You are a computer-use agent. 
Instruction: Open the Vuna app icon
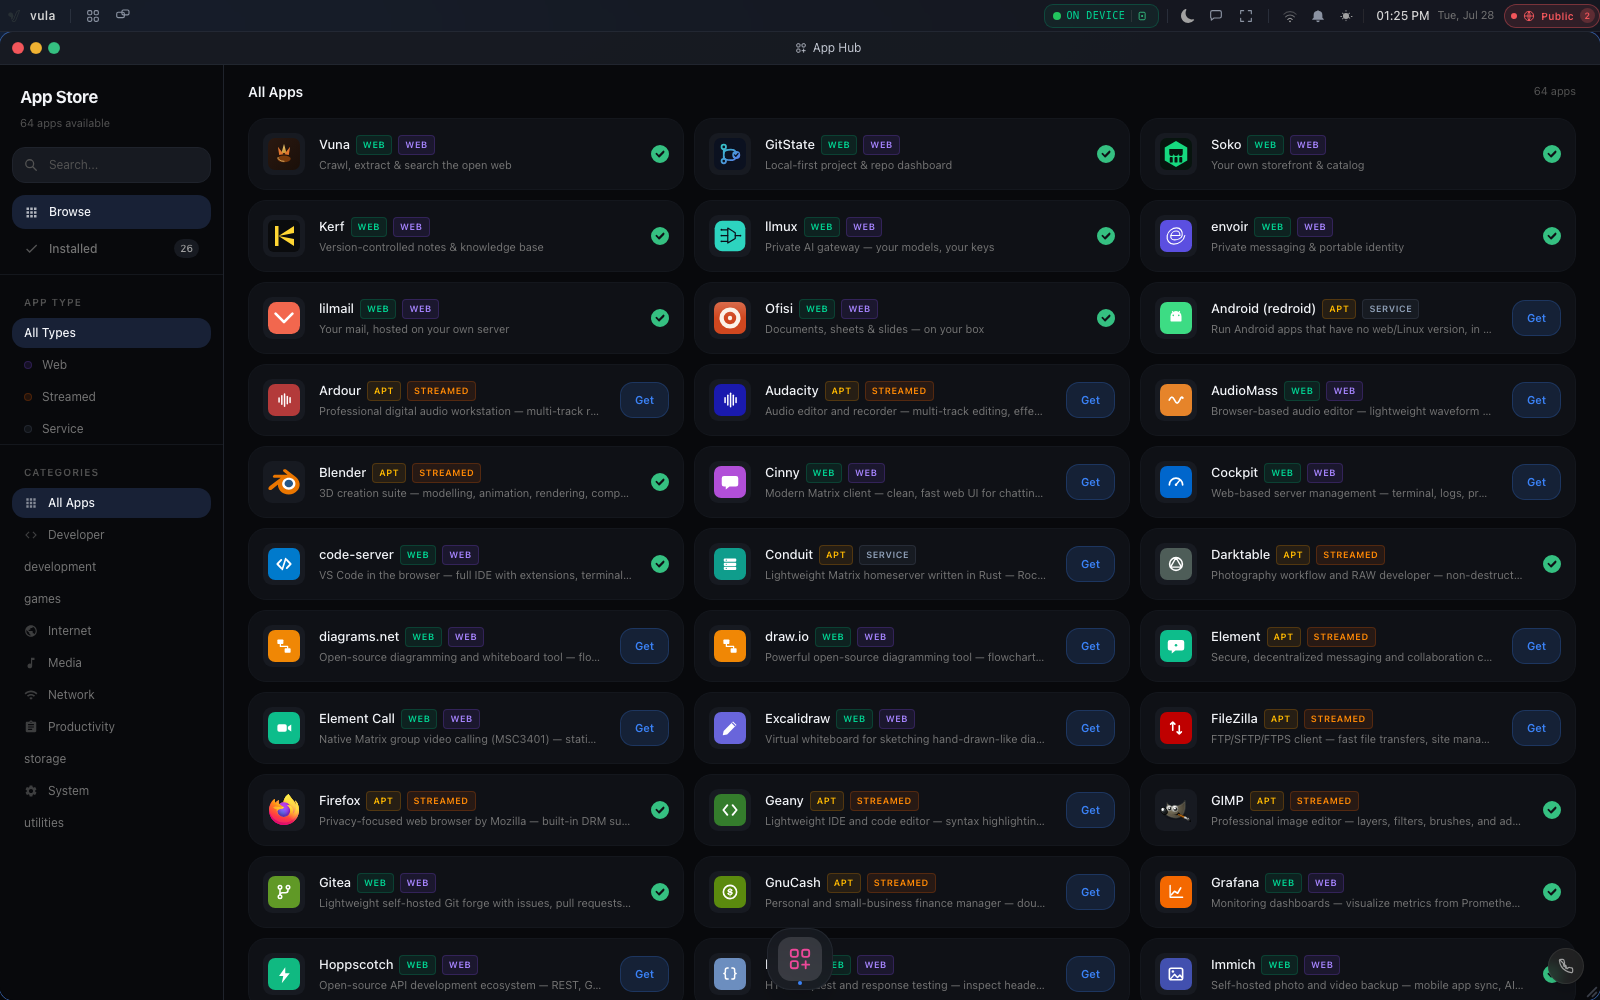(284, 154)
